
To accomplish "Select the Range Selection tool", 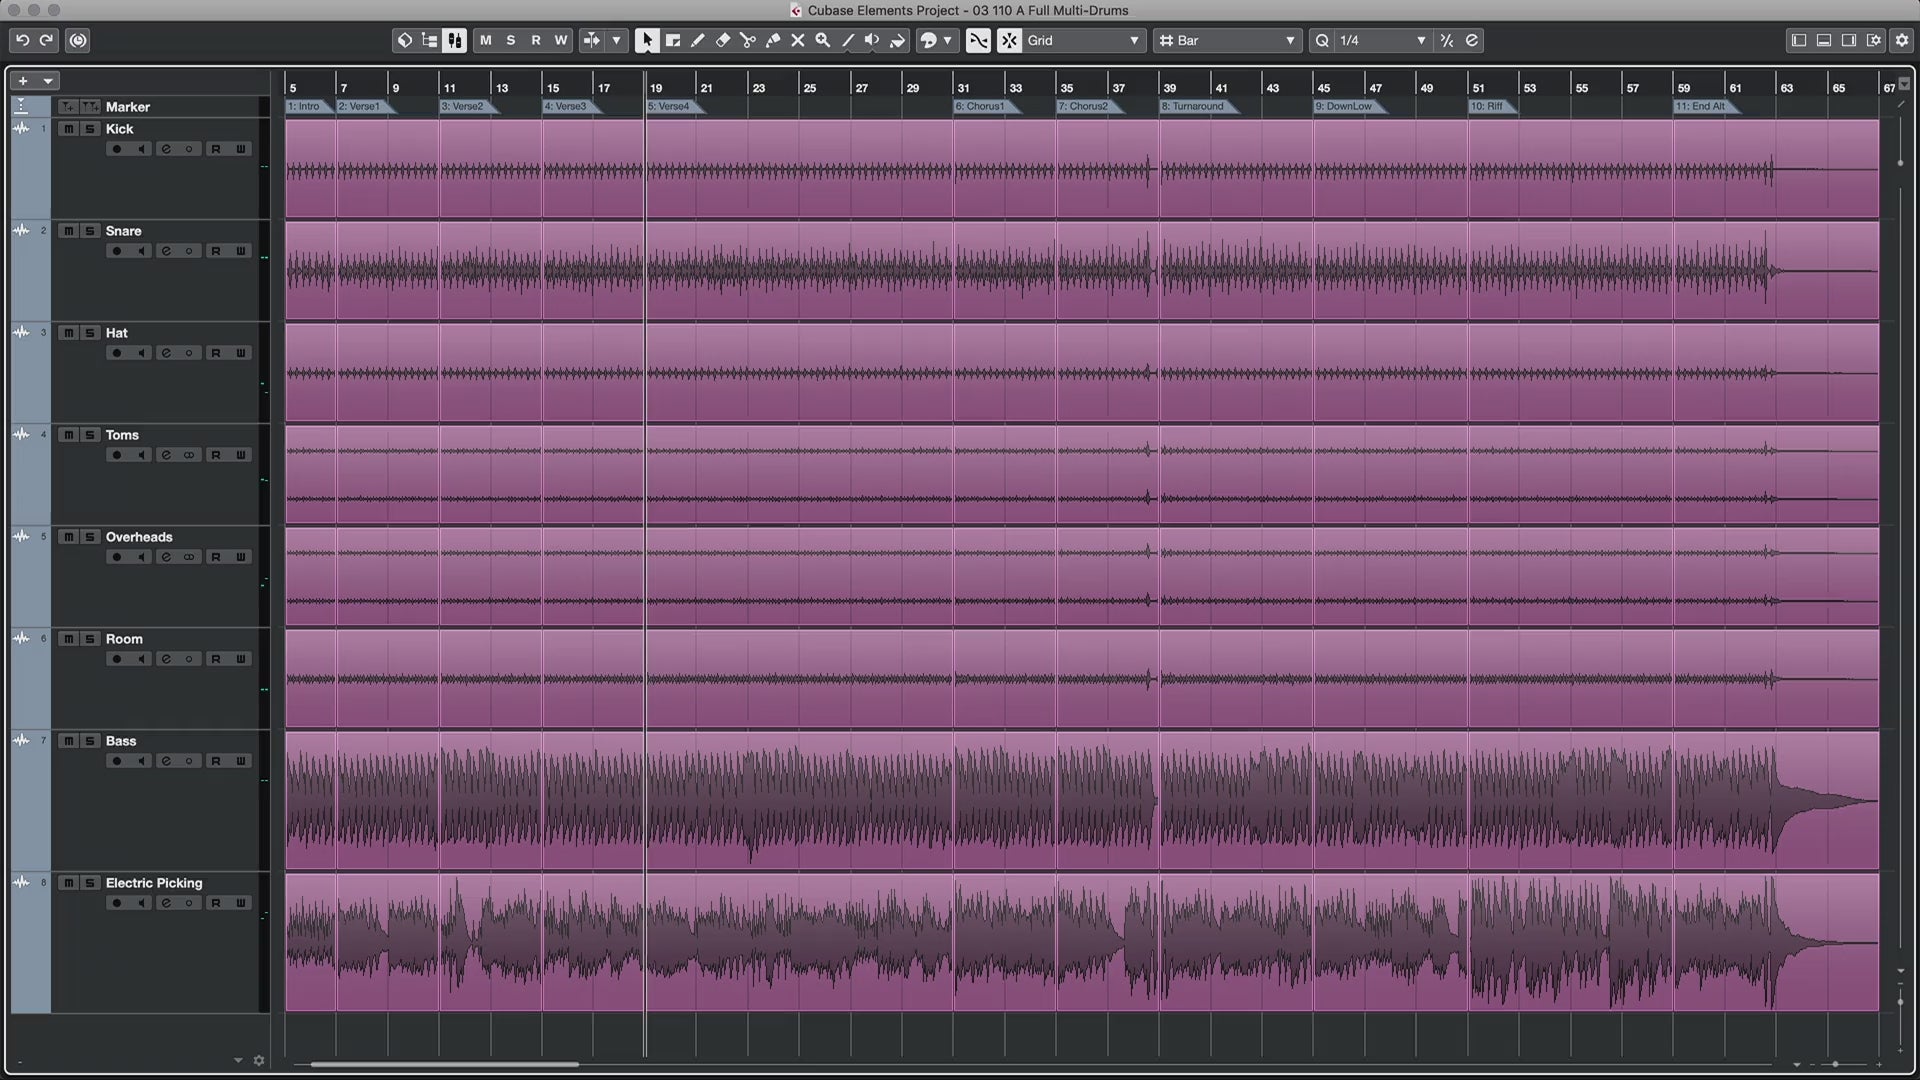I will pyautogui.click(x=673, y=40).
